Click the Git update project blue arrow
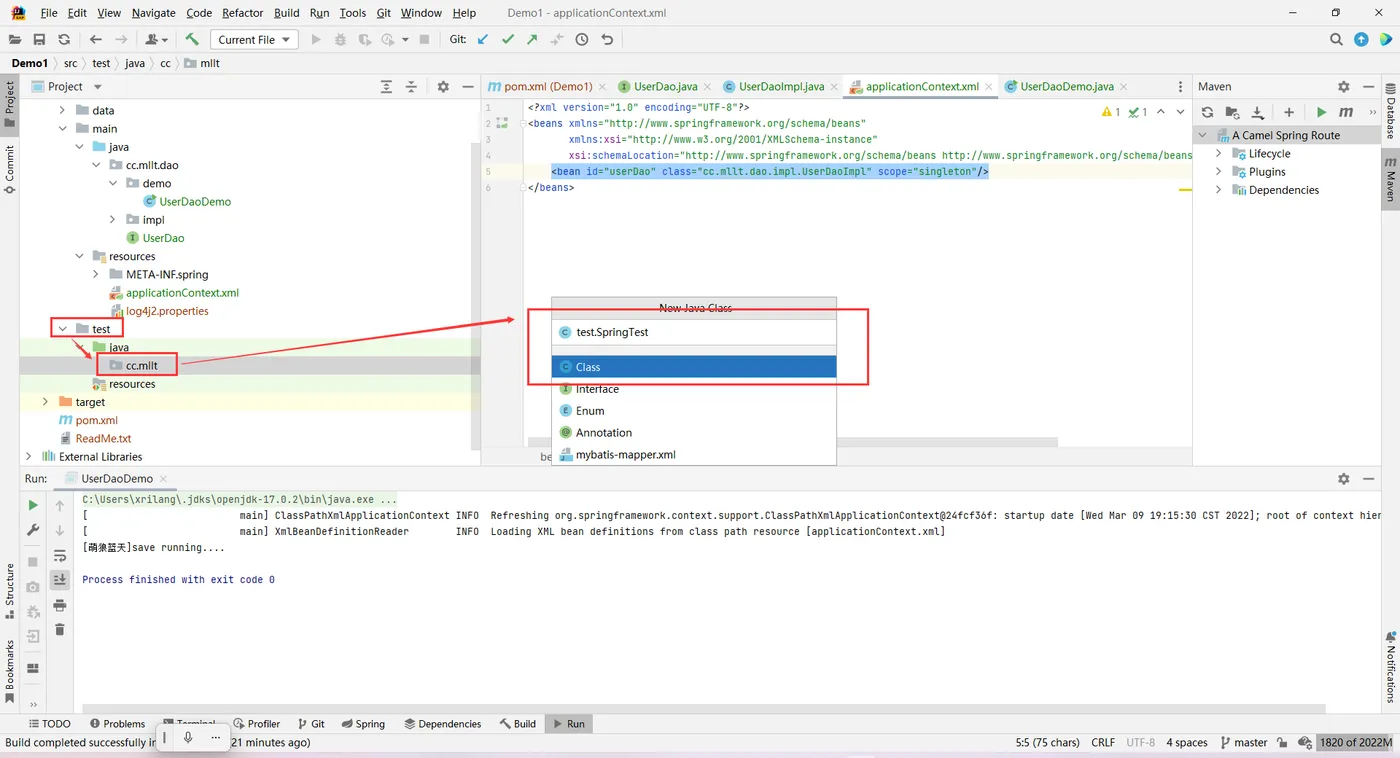 [x=484, y=39]
